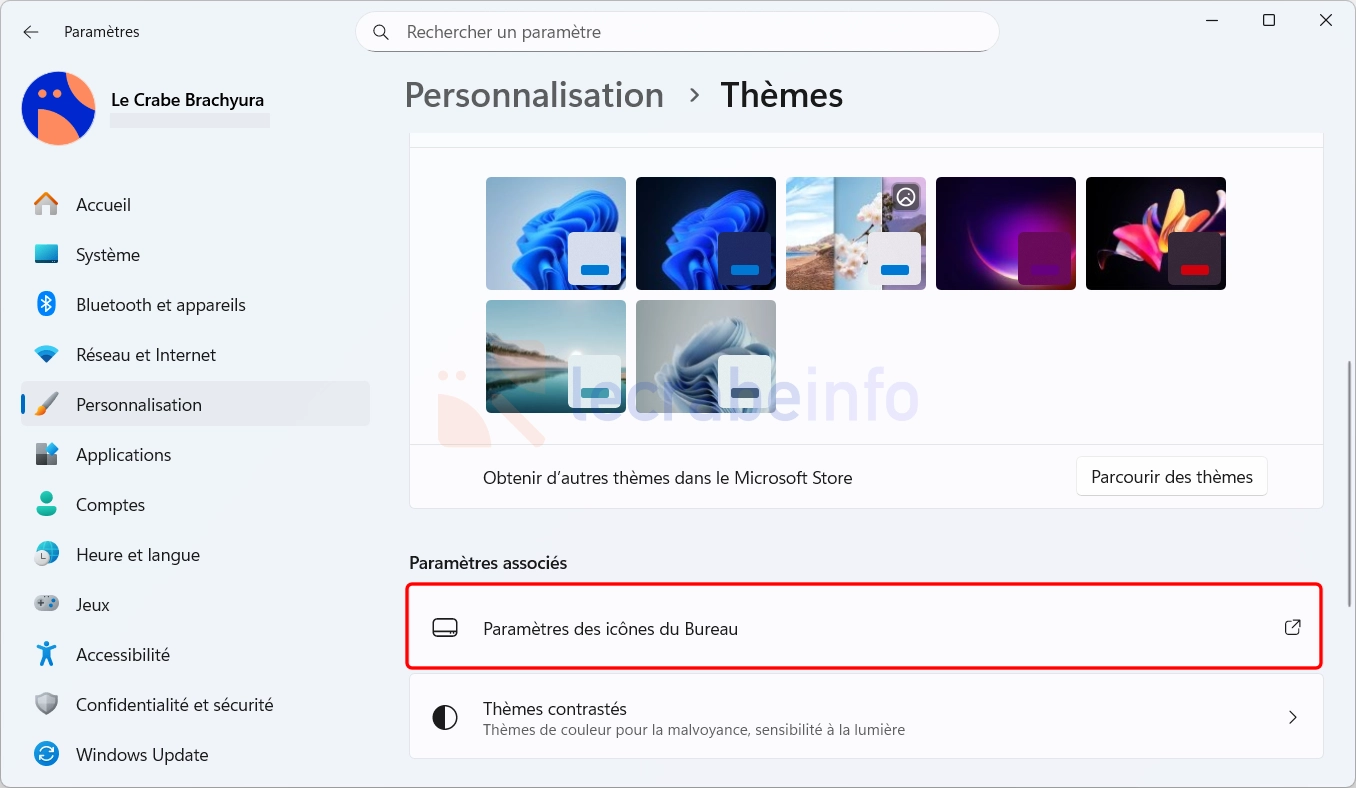Open the Comptes section

(x=195, y=504)
